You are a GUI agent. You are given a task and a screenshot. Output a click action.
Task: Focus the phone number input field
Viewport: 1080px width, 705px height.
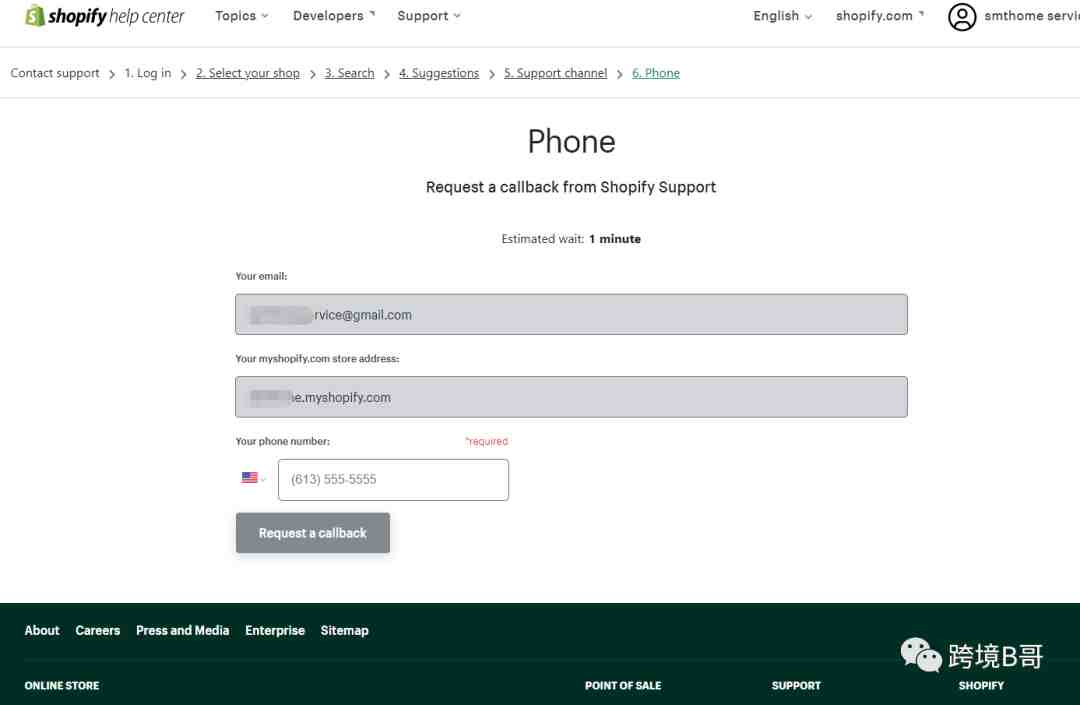point(393,480)
